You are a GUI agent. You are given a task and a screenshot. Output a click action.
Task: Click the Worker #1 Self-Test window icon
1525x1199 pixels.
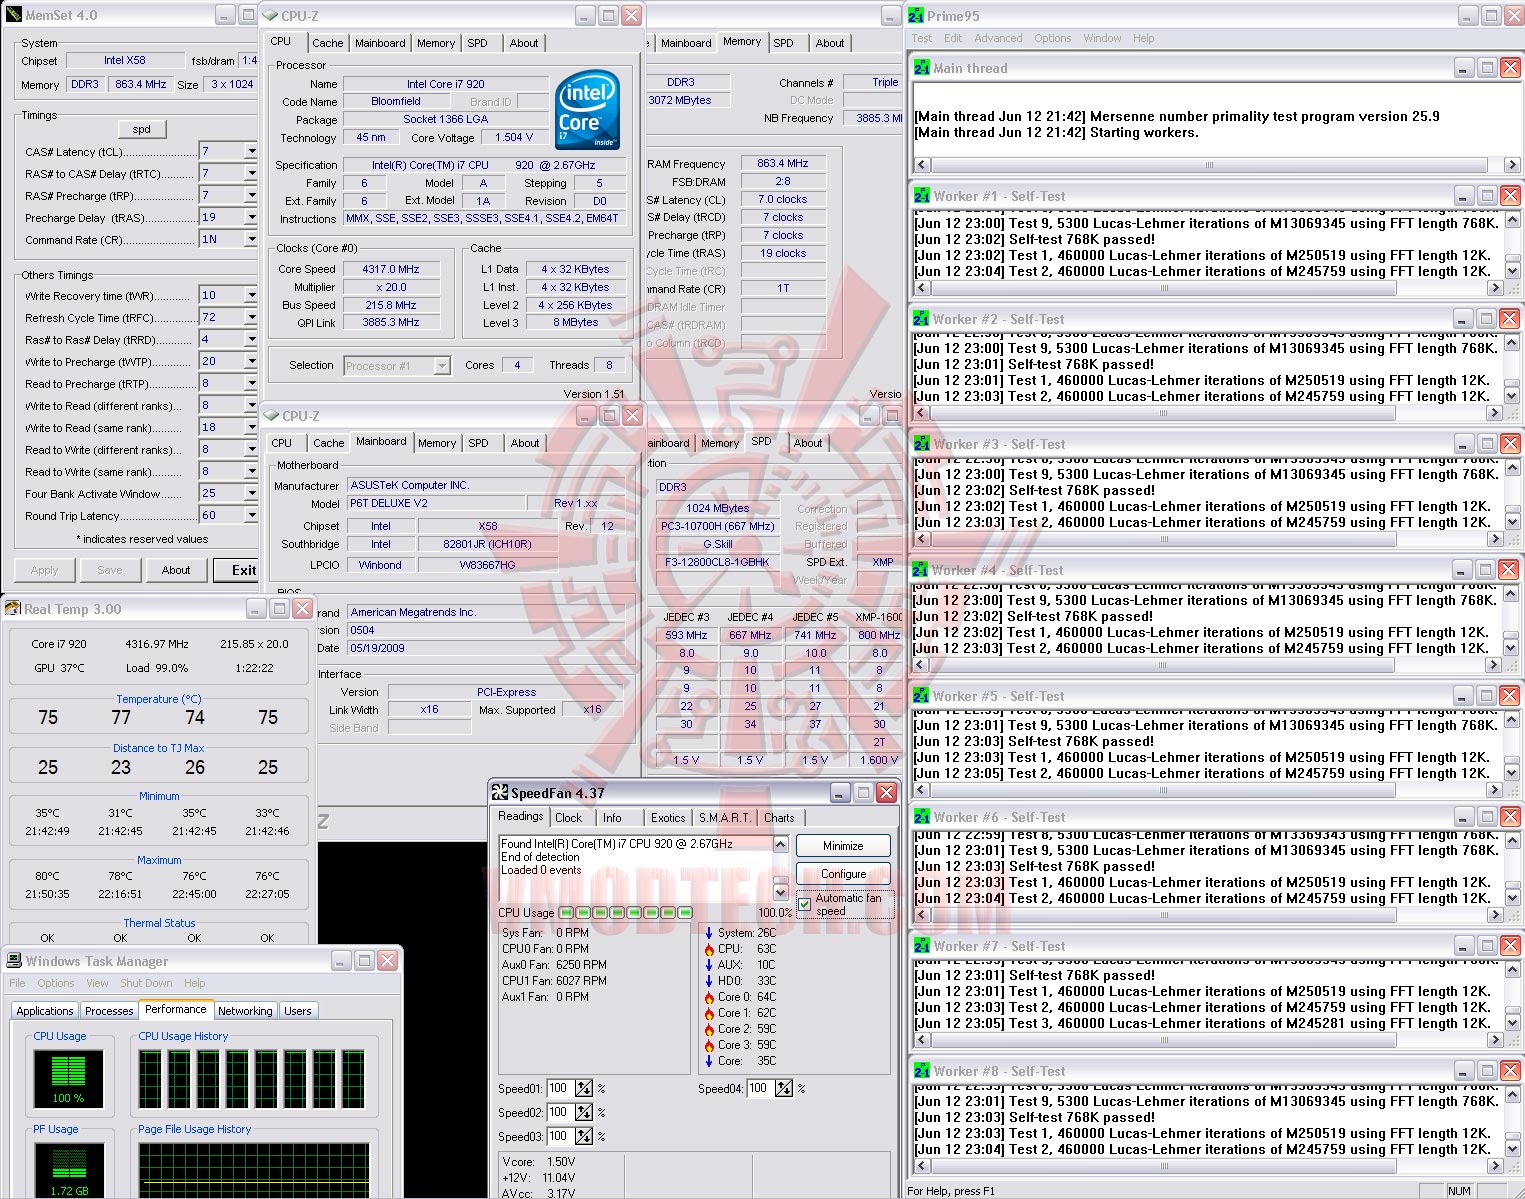(x=922, y=196)
